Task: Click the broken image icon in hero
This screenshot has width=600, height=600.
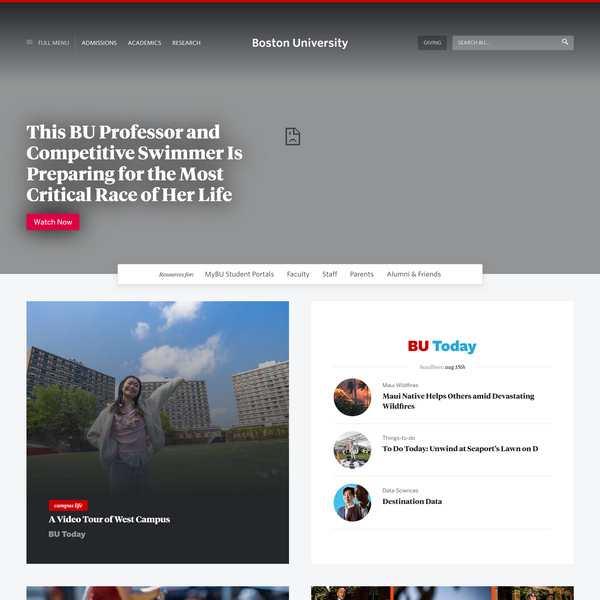Action: click(292, 136)
